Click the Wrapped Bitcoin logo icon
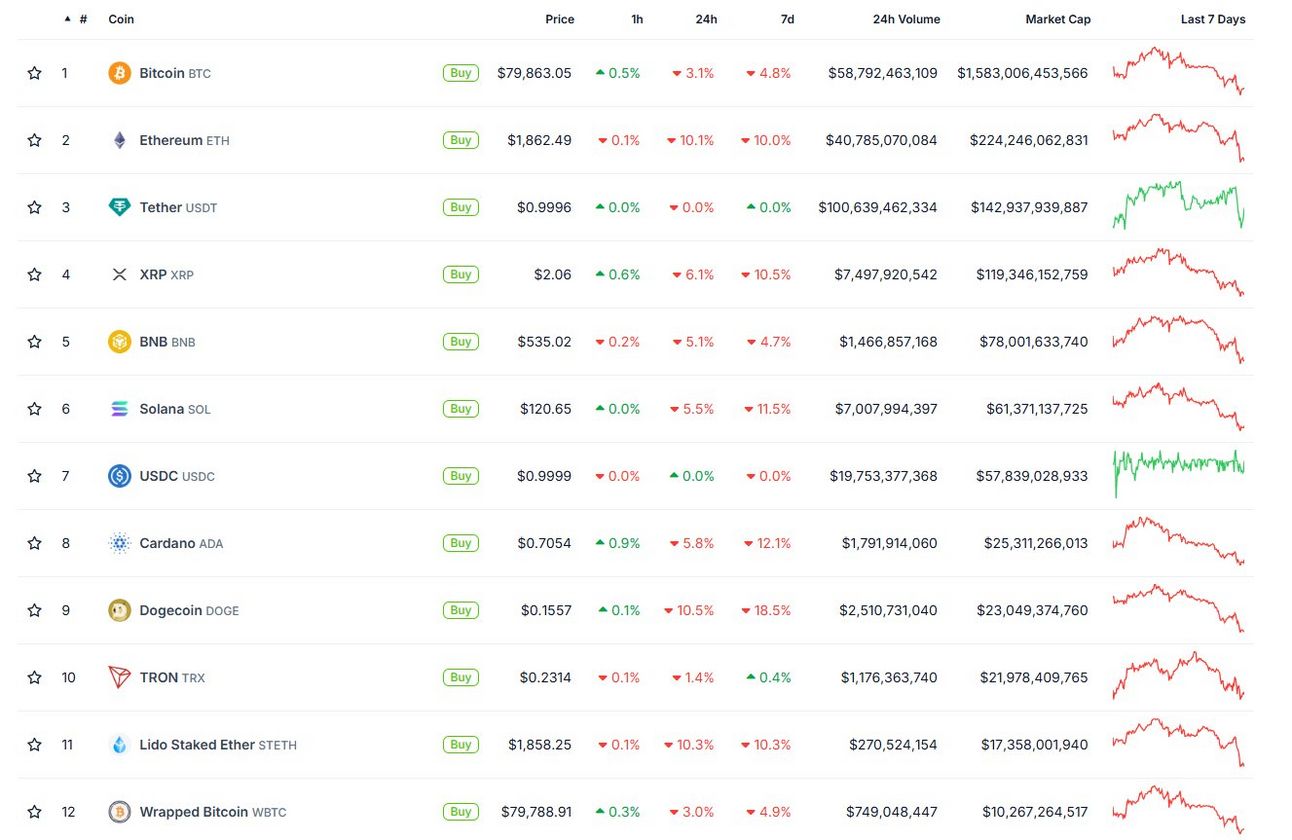This screenshot has width=1292, height=840. coord(120,812)
